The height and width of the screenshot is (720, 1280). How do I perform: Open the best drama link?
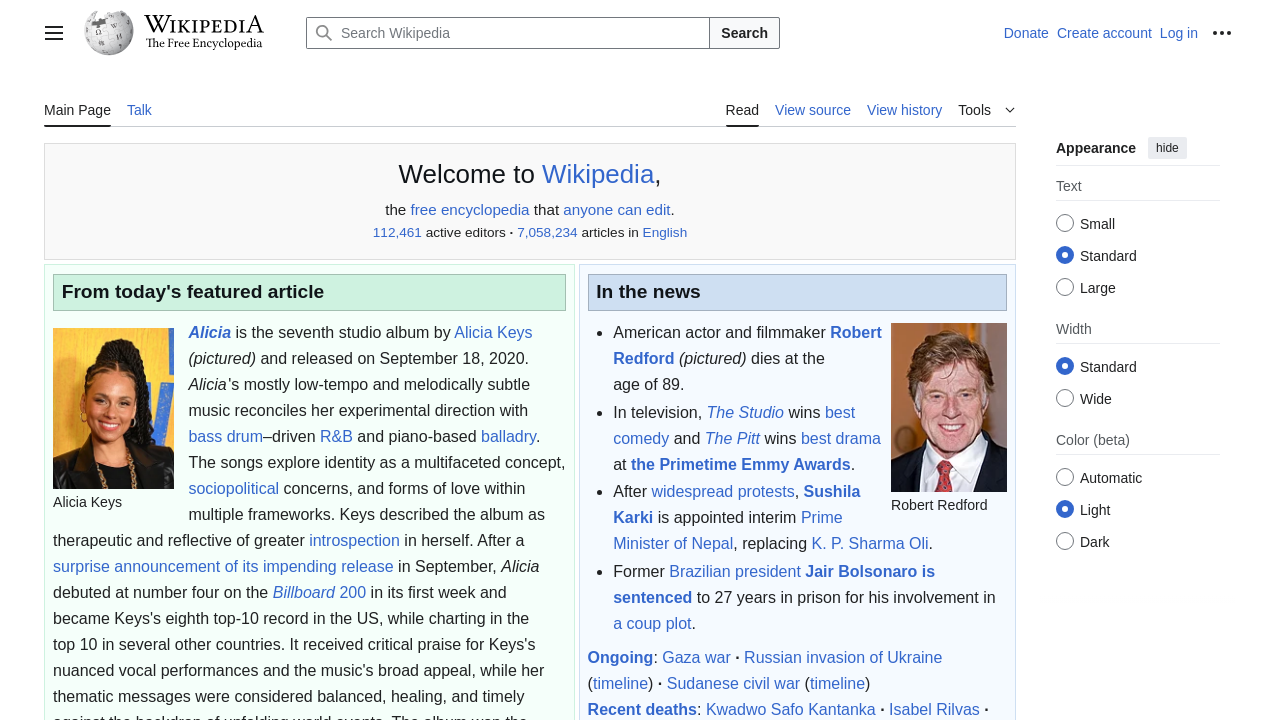coord(841,438)
